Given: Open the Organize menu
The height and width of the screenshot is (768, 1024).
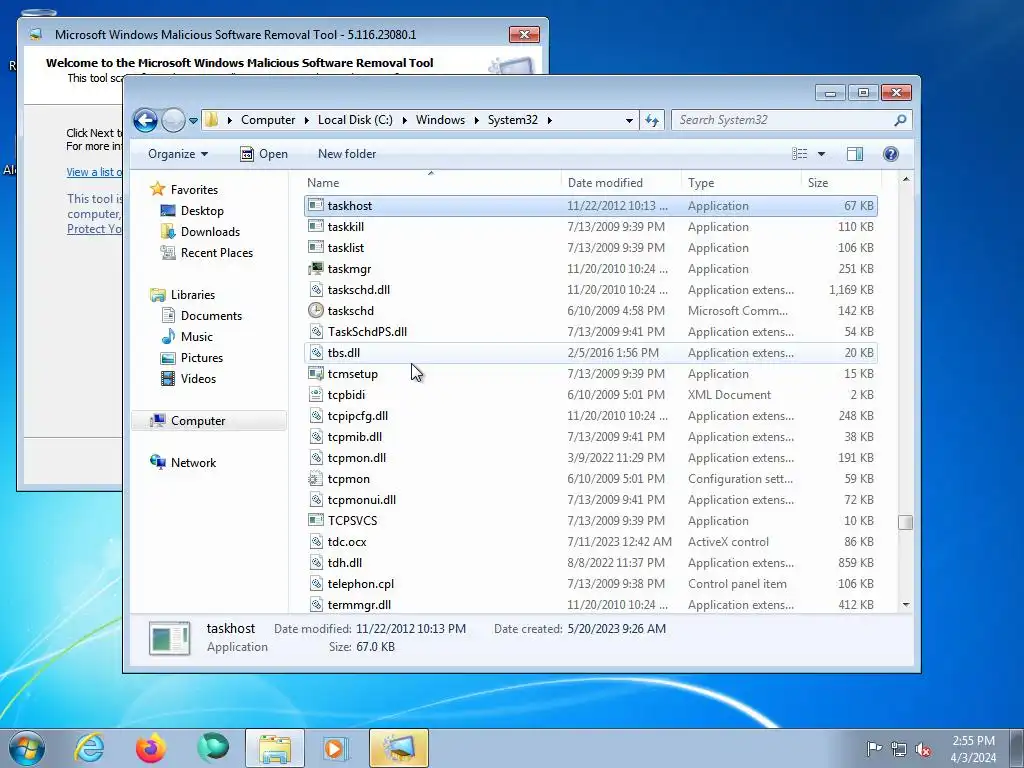Looking at the screenshot, I should pyautogui.click(x=178, y=154).
